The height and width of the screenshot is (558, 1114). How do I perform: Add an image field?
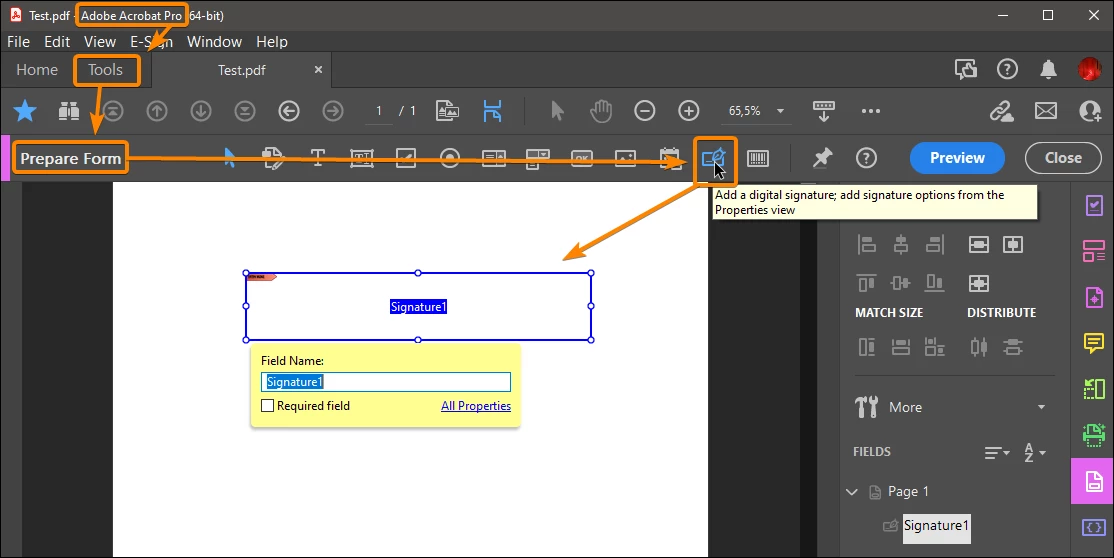pos(625,158)
